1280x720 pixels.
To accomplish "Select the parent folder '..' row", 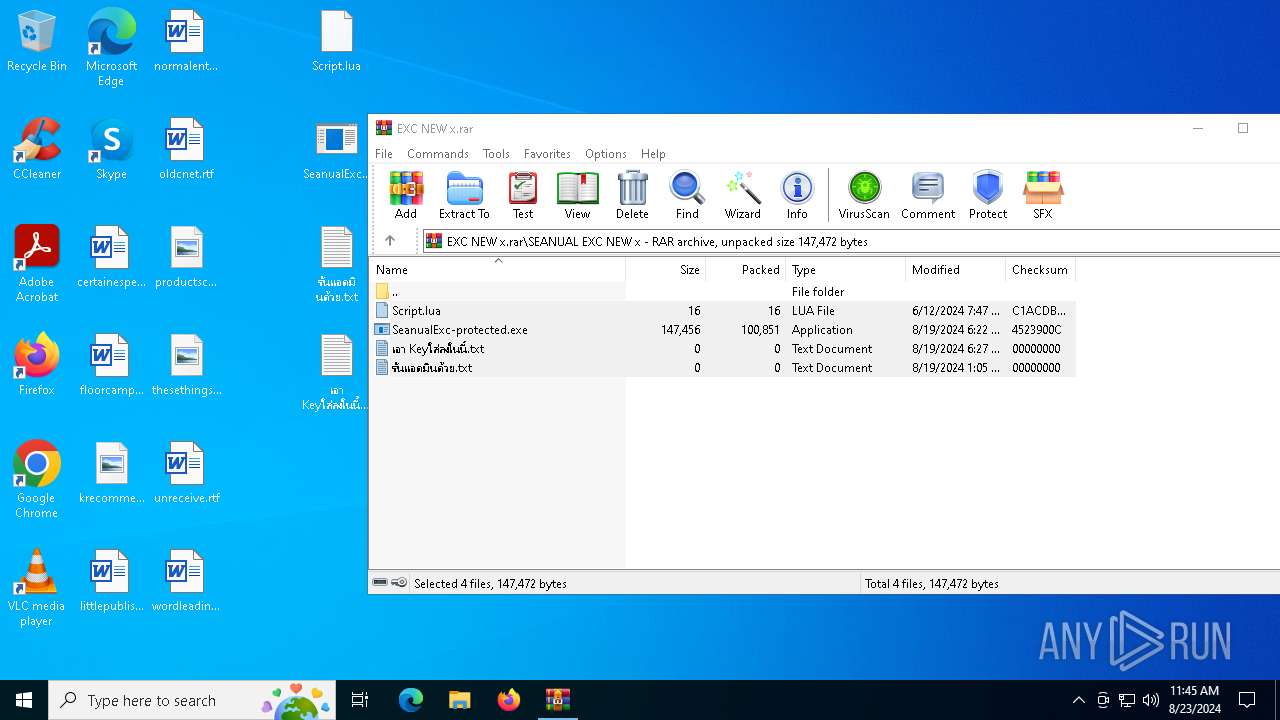I will [x=724, y=292].
